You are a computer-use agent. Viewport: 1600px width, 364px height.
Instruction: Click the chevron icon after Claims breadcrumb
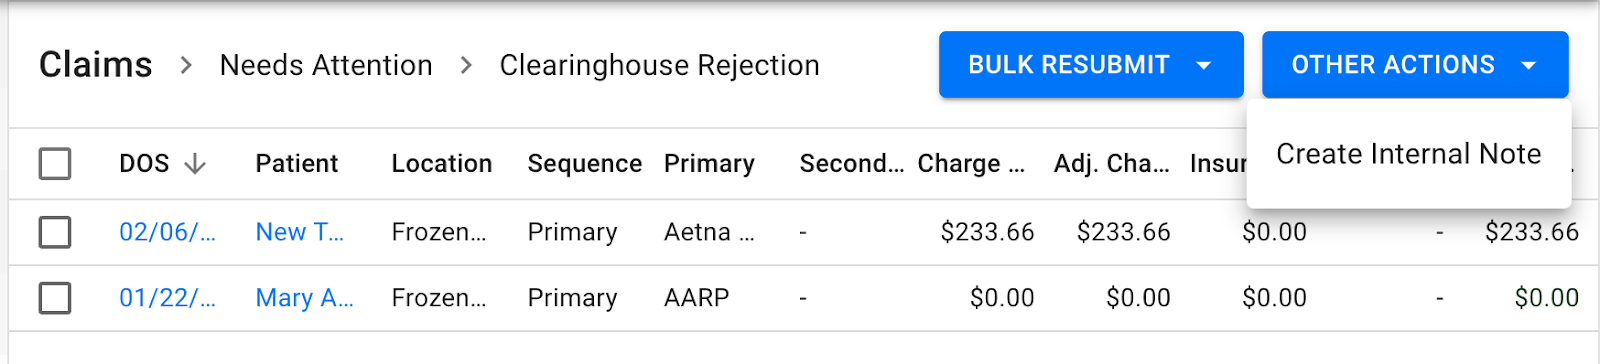(x=186, y=65)
